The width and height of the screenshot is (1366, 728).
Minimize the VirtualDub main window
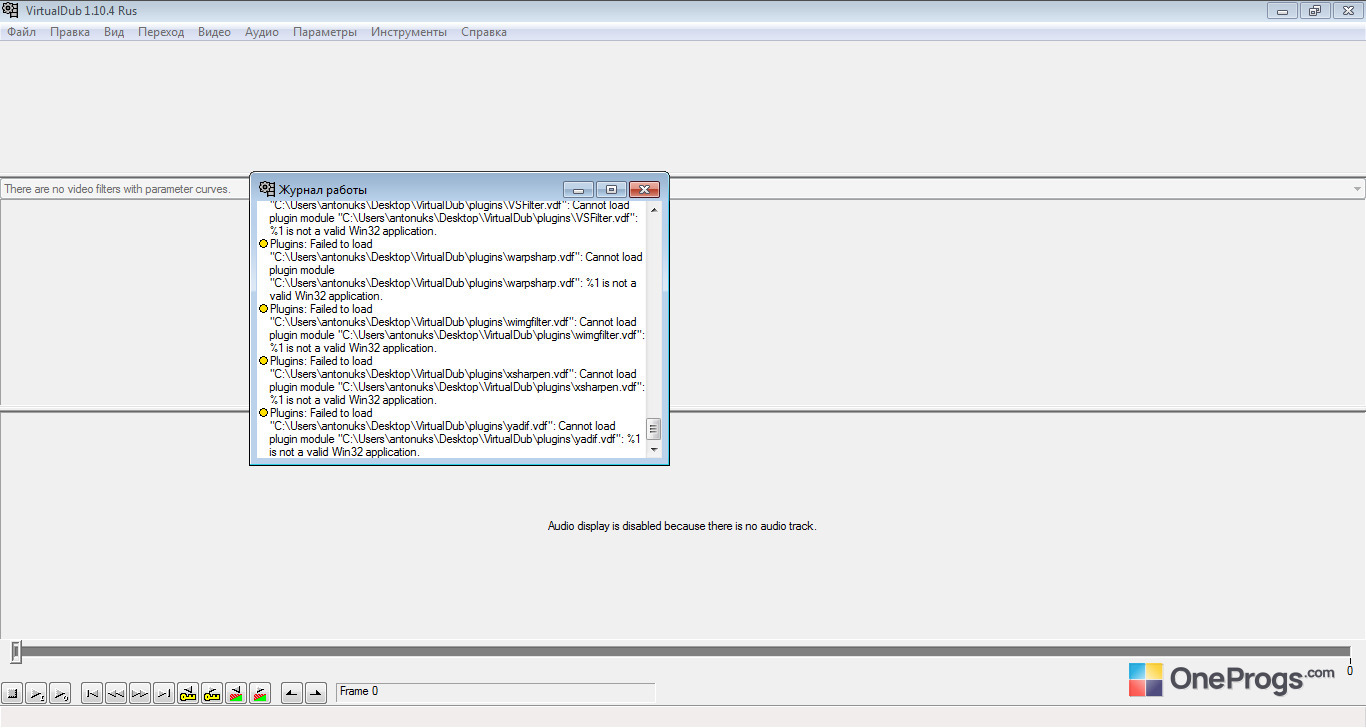(x=1283, y=10)
